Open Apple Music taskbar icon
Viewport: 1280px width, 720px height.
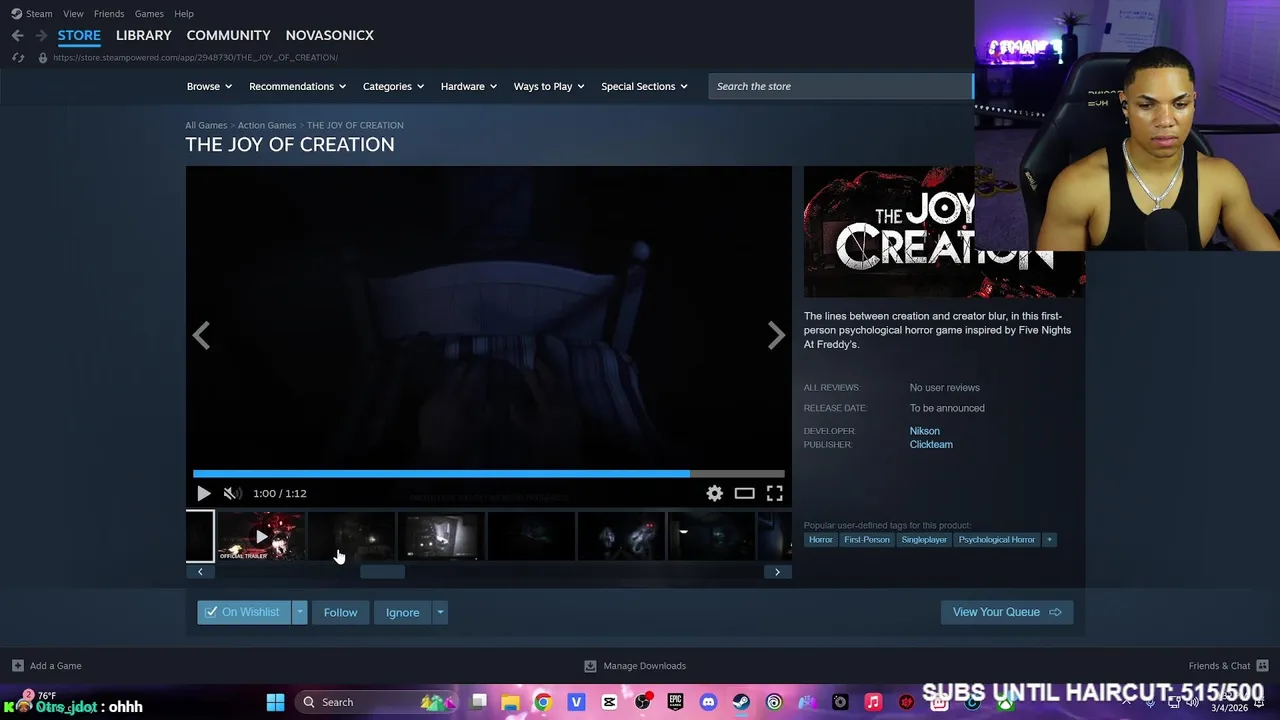click(x=873, y=702)
